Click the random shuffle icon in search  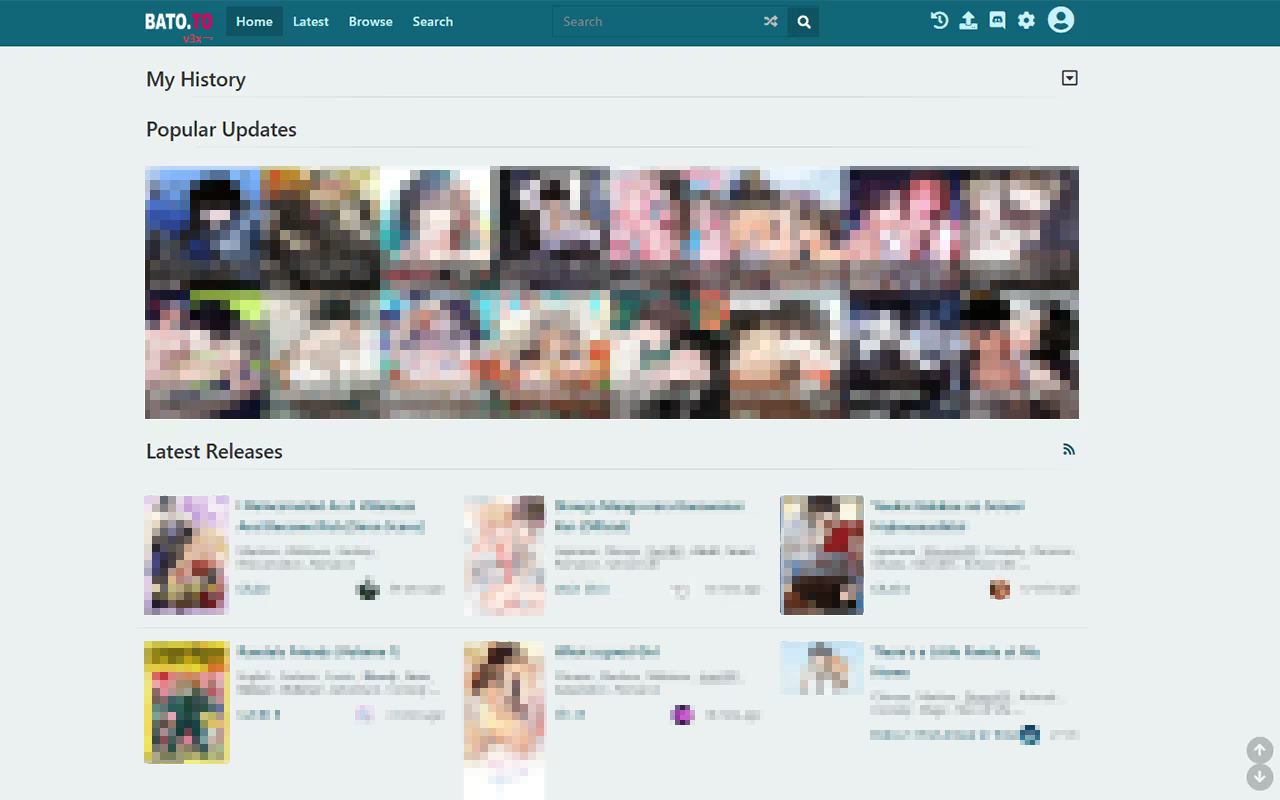coord(770,21)
